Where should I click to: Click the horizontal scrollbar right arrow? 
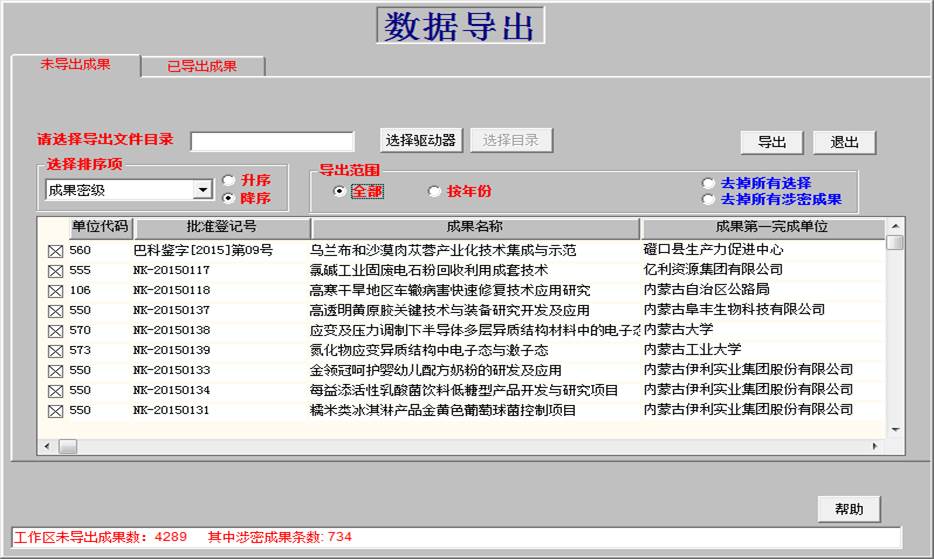click(x=874, y=446)
